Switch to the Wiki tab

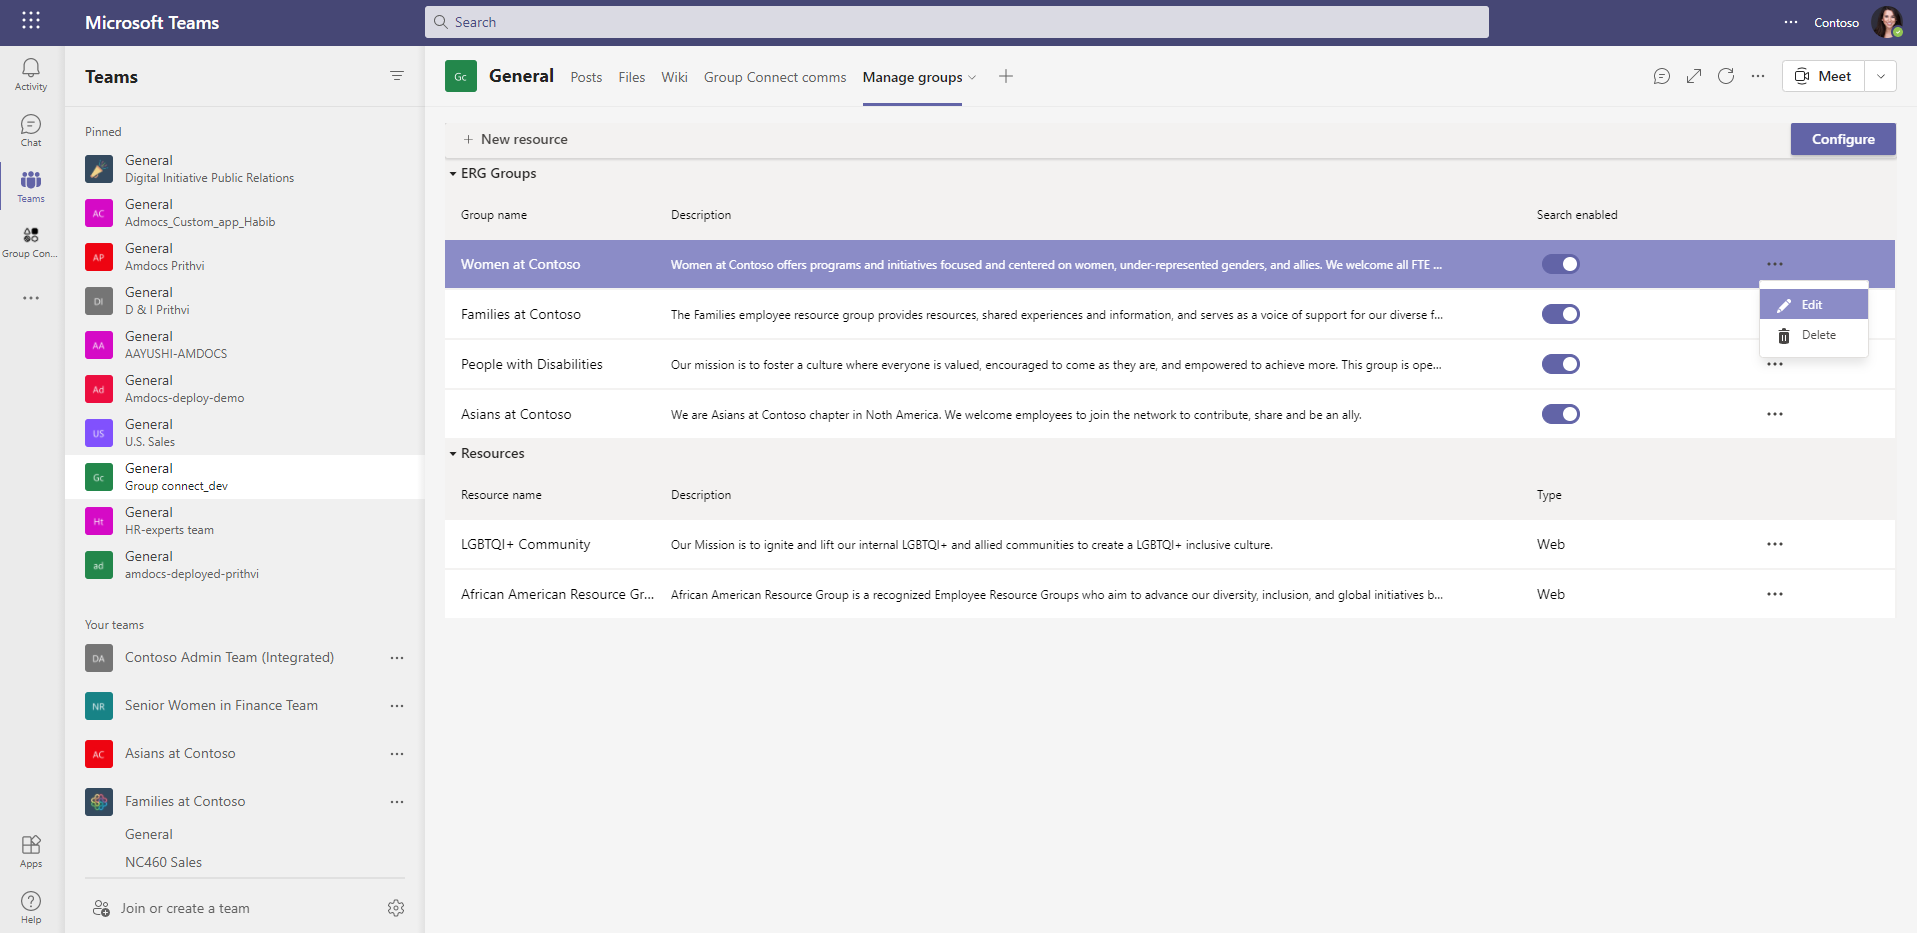click(x=674, y=77)
